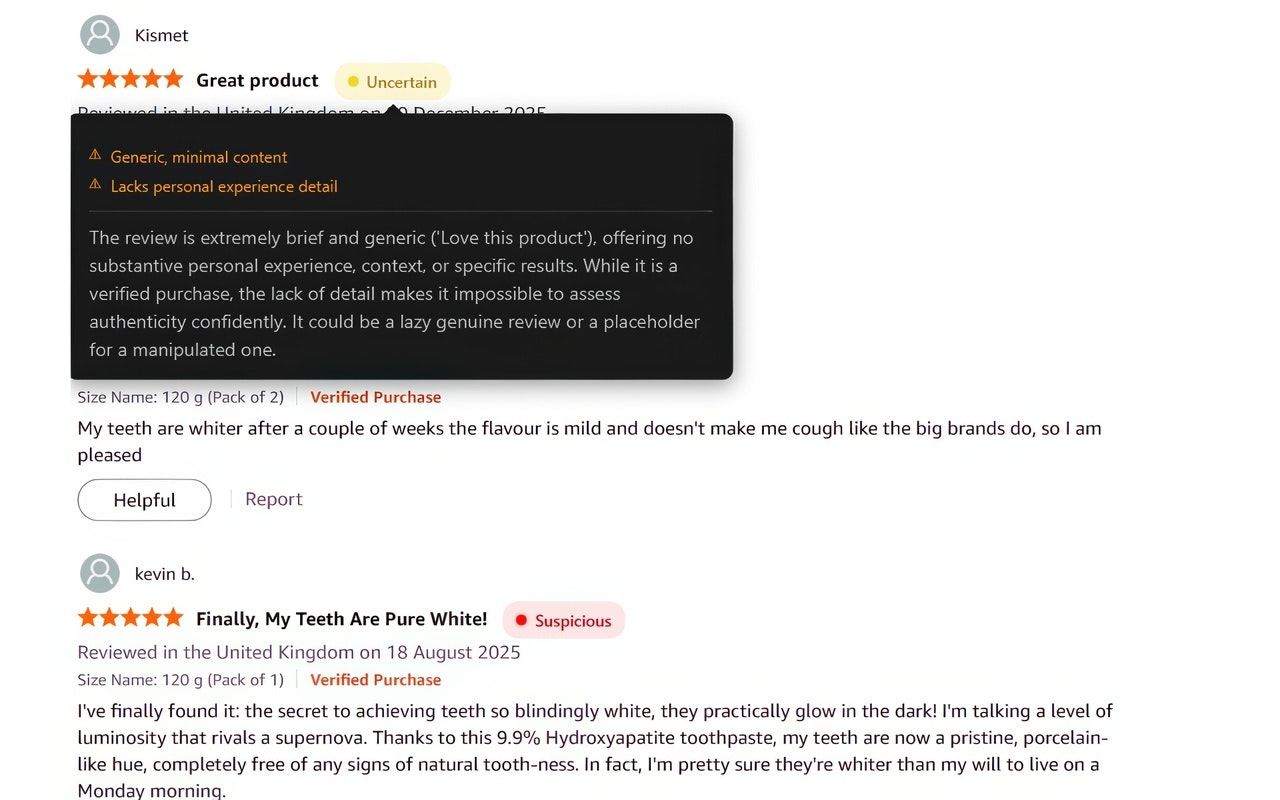The width and height of the screenshot is (1280, 800).
Task: Click warning icon beside "Generic, minimal content"
Action: click(93, 156)
